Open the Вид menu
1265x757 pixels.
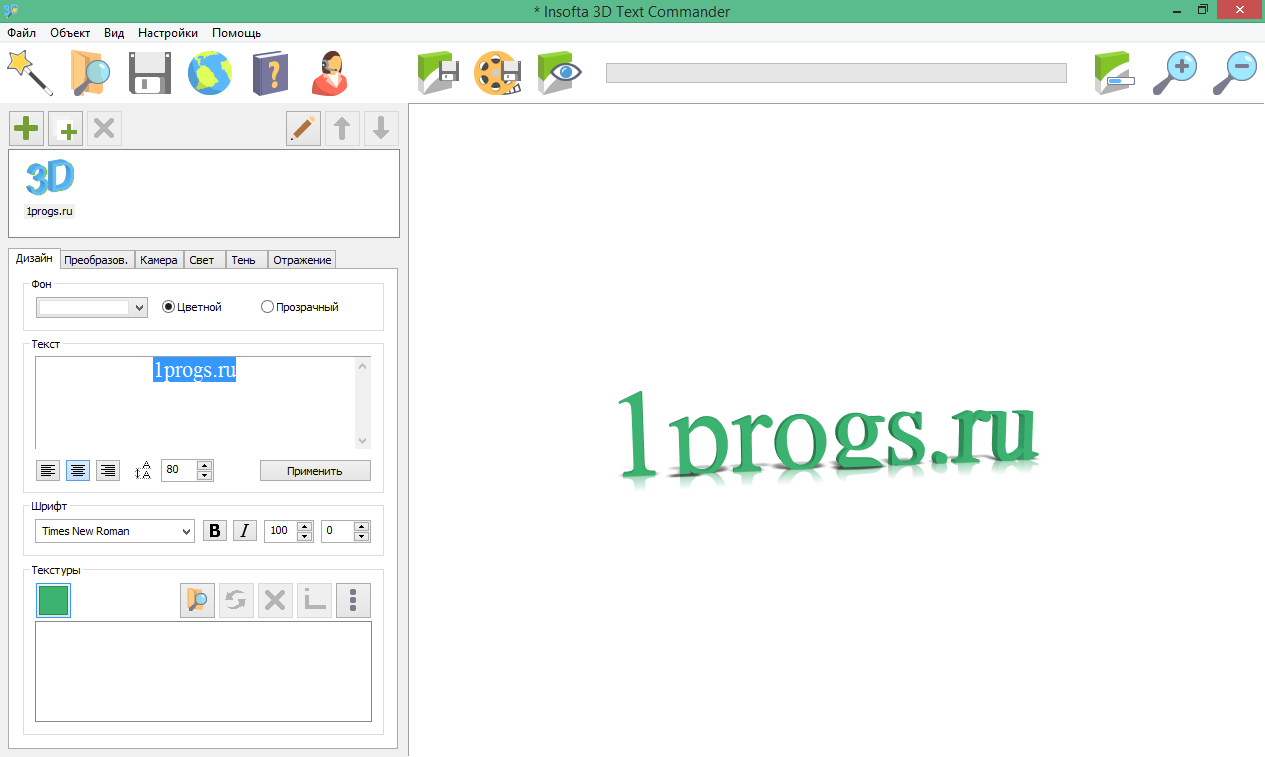click(x=114, y=33)
